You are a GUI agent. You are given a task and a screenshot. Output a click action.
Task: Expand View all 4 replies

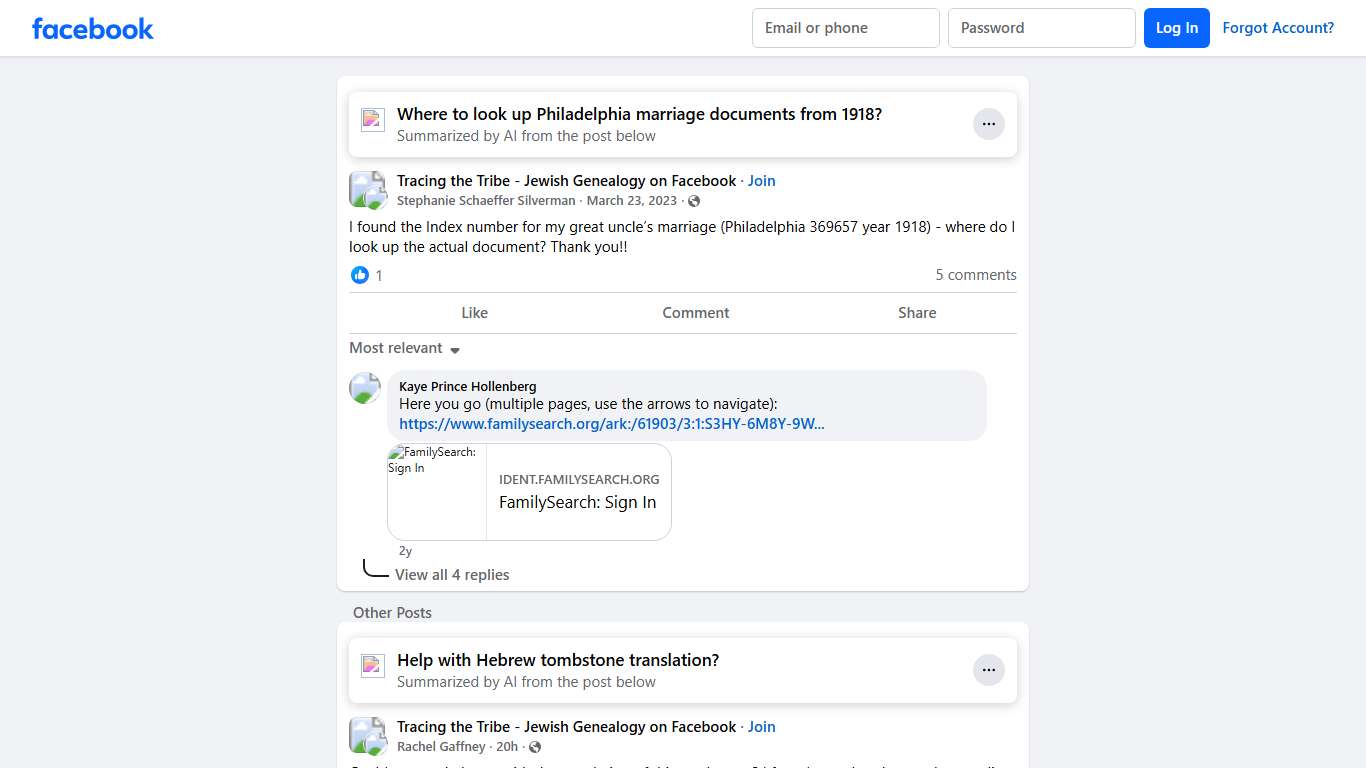(x=452, y=574)
